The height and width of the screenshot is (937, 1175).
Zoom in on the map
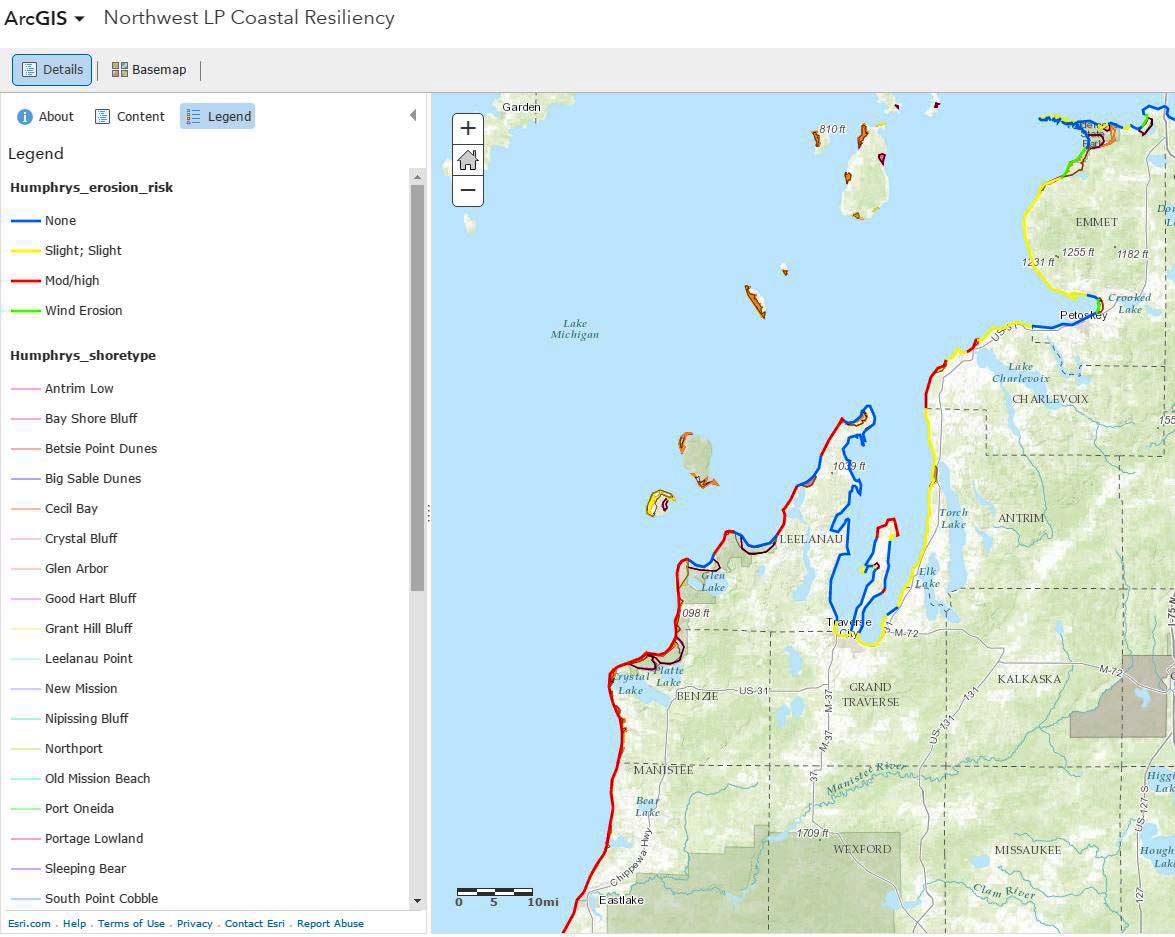point(468,128)
